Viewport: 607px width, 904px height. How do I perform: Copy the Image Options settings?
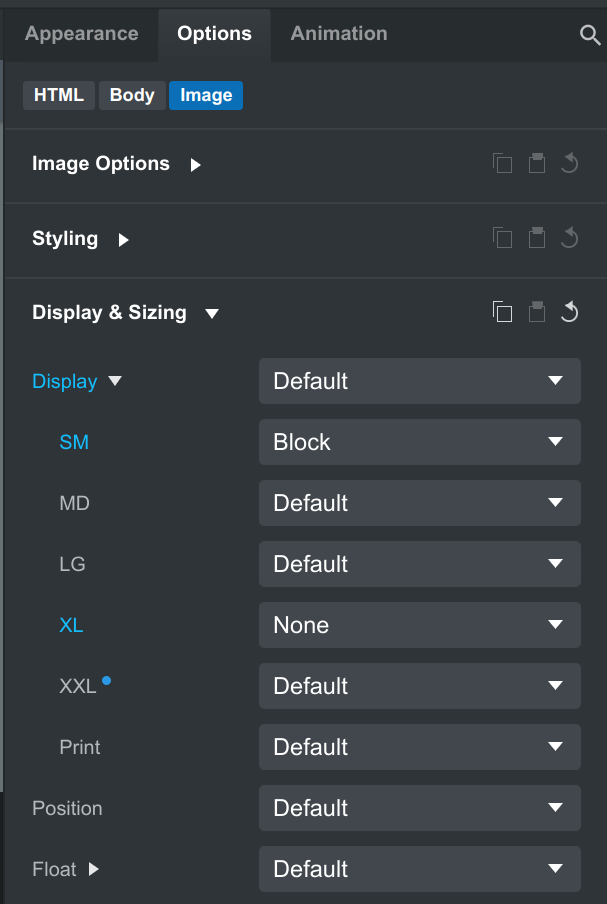point(503,163)
